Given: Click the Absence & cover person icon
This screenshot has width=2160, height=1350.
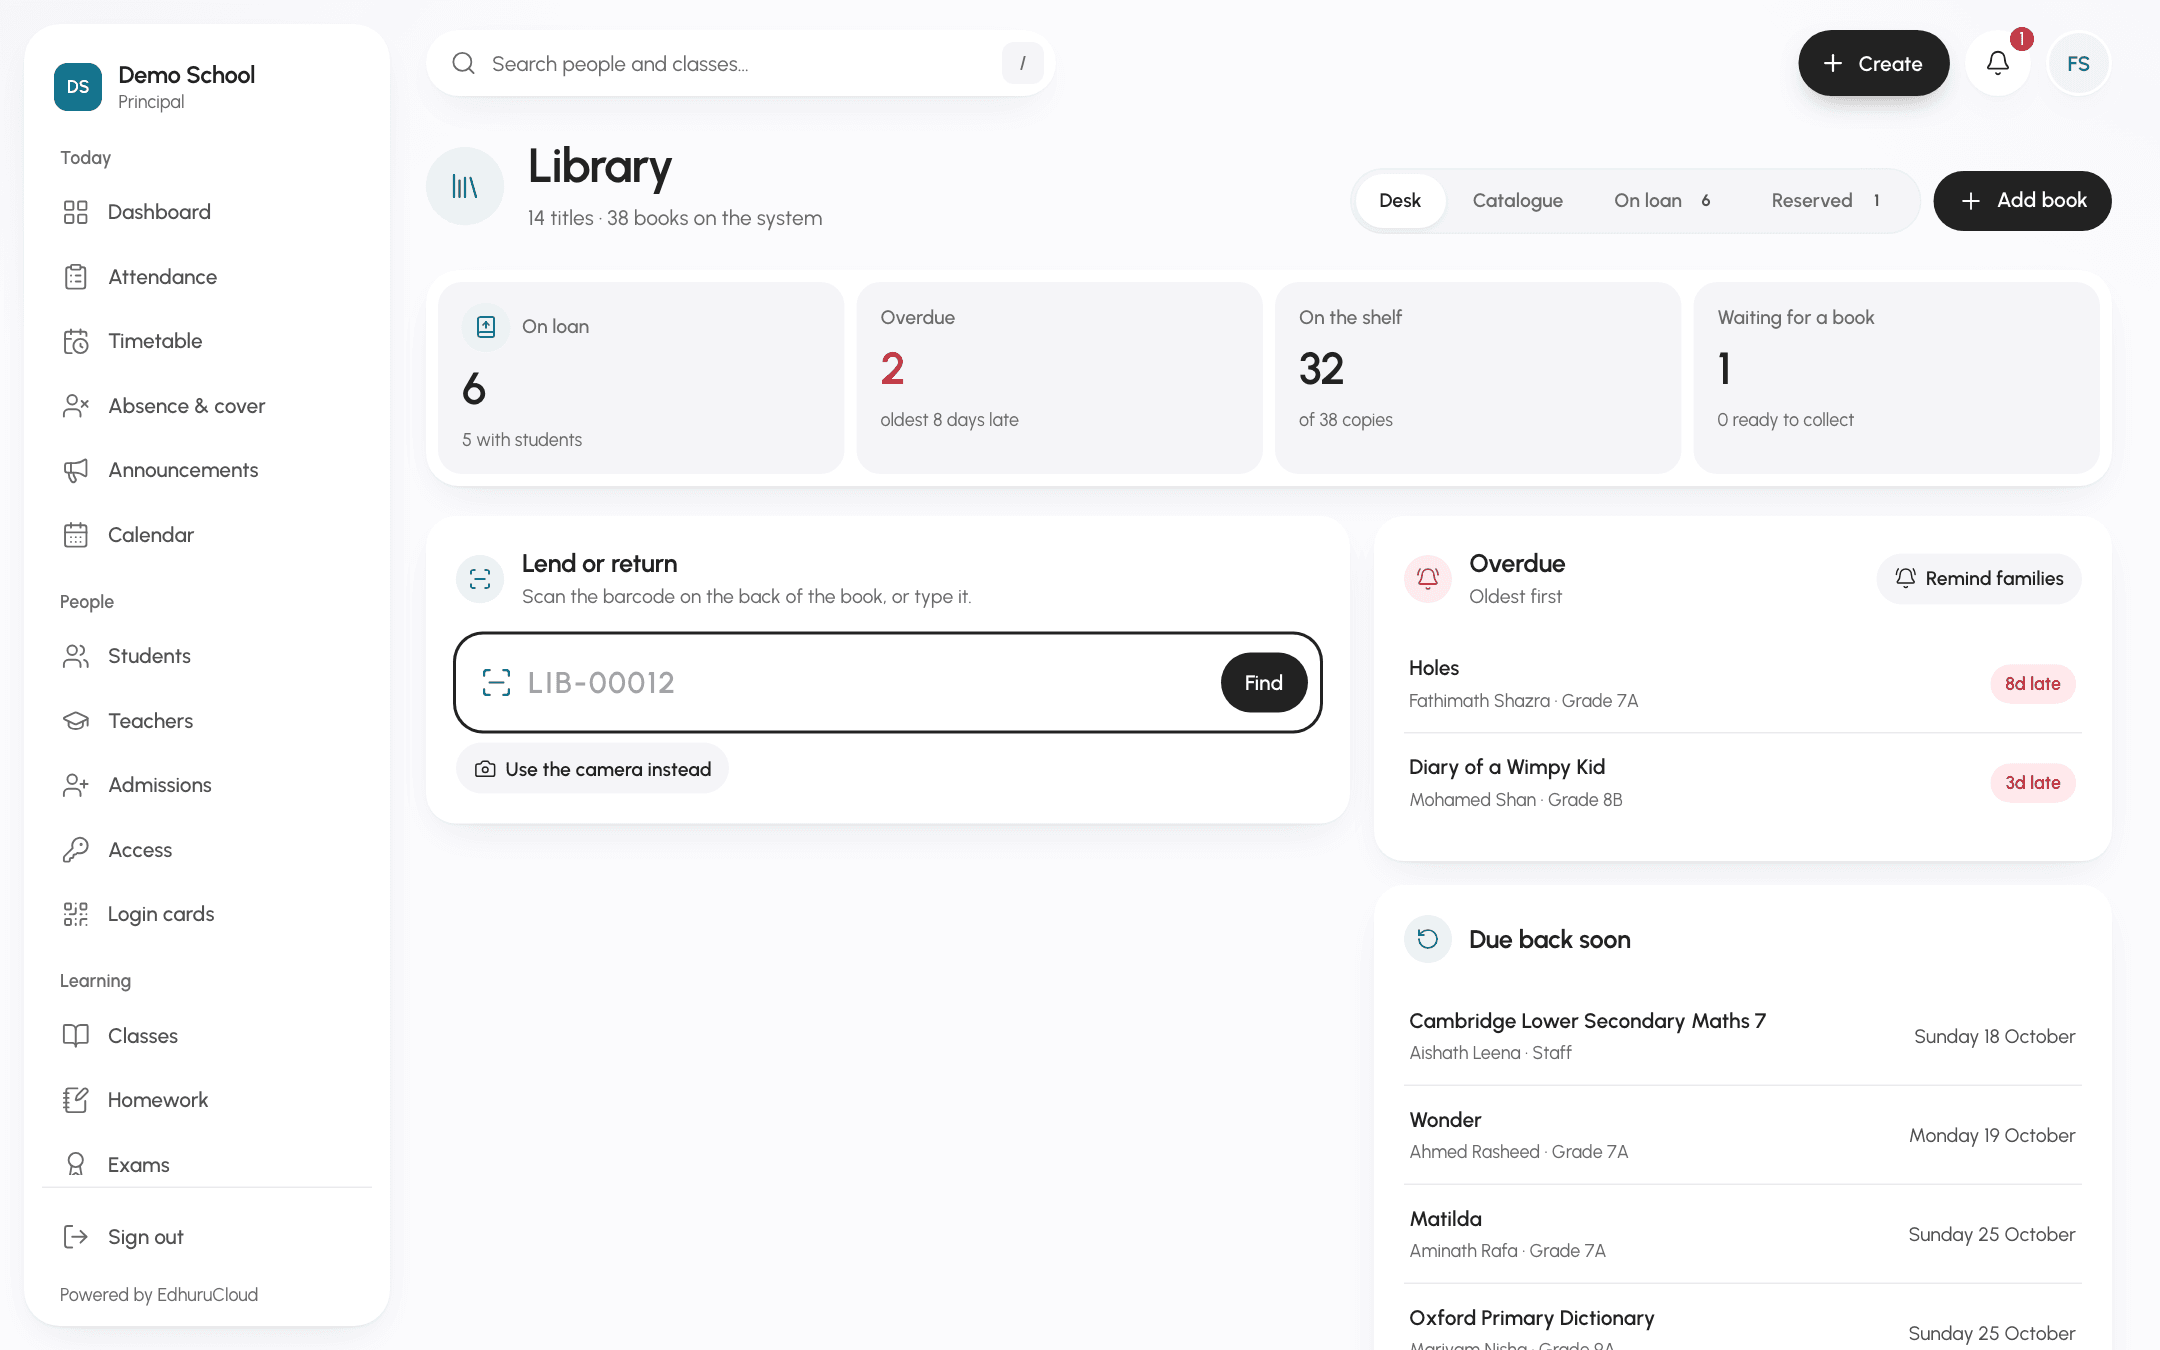Looking at the screenshot, I should pyautogui.click(x=76, y=406).
